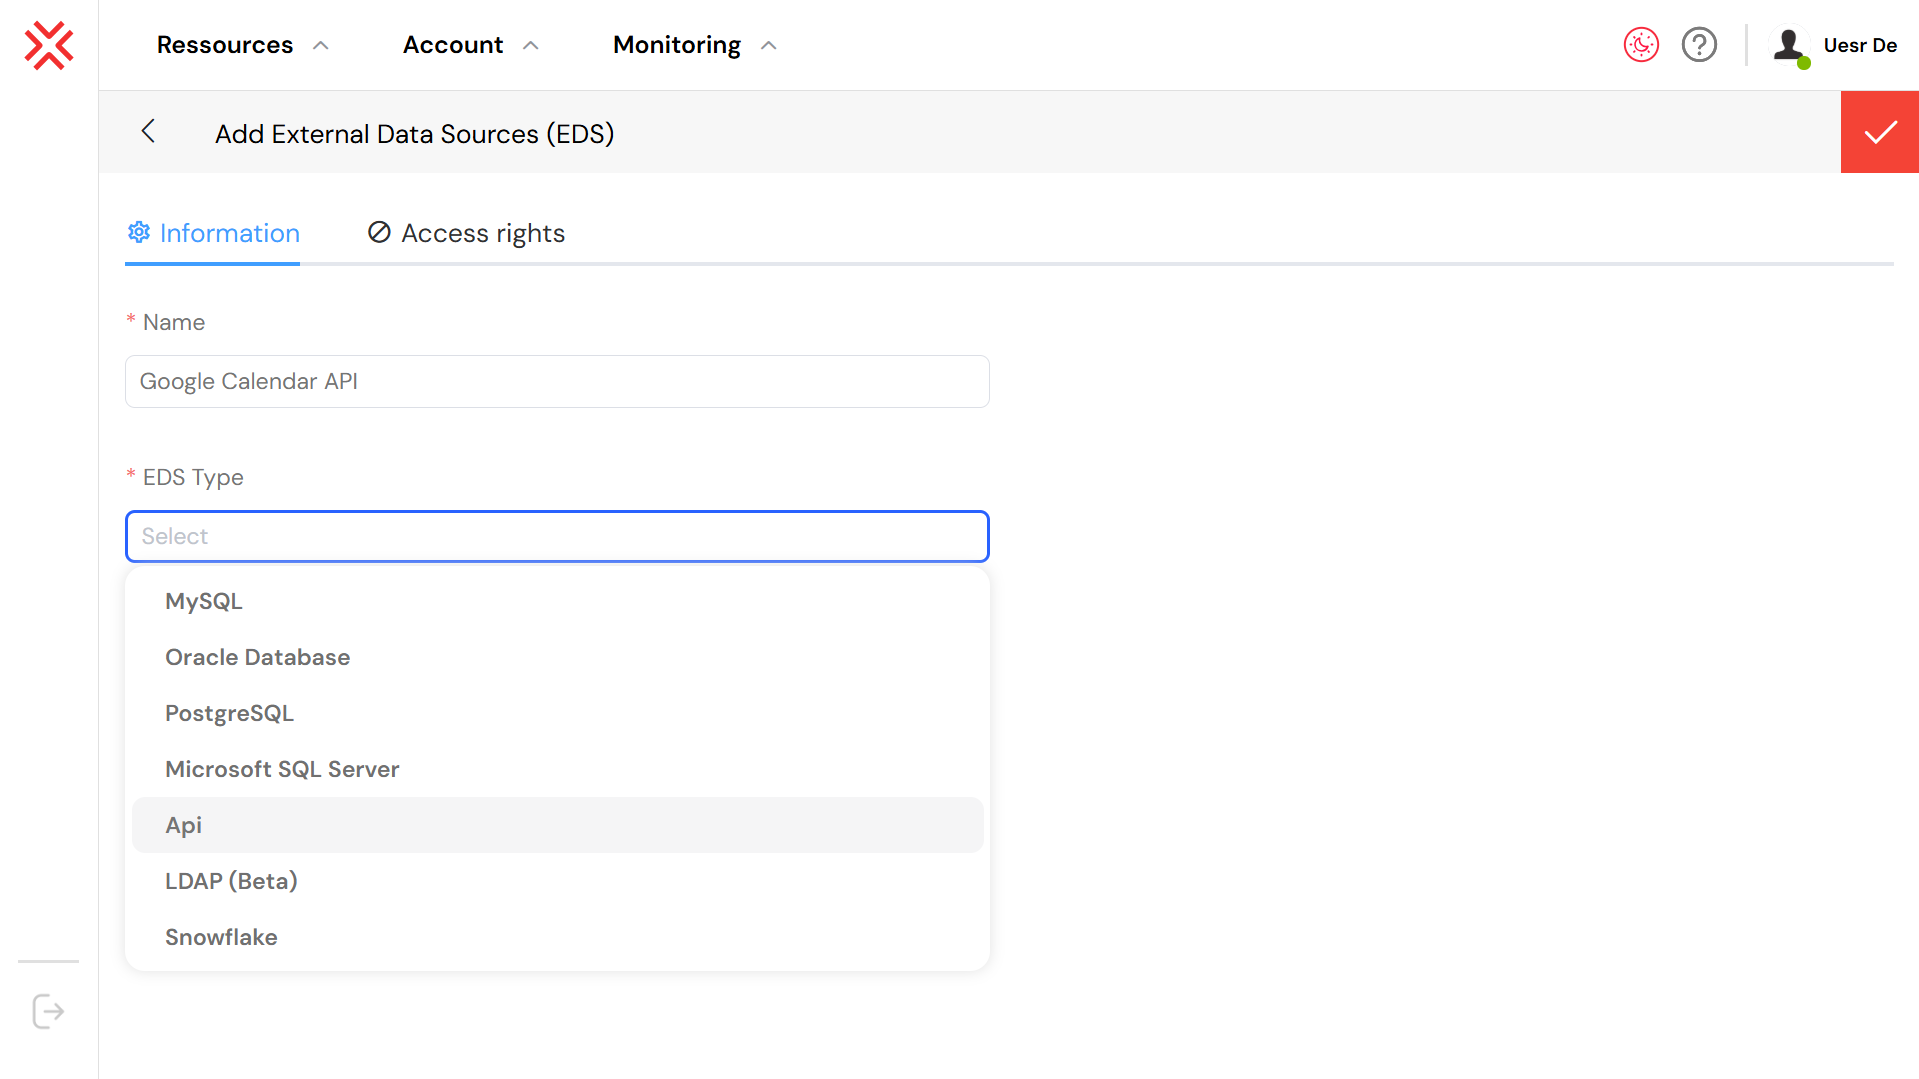The image size is (1919, 1079).
Task: Click the red application logo
Action: coord(48,45)
